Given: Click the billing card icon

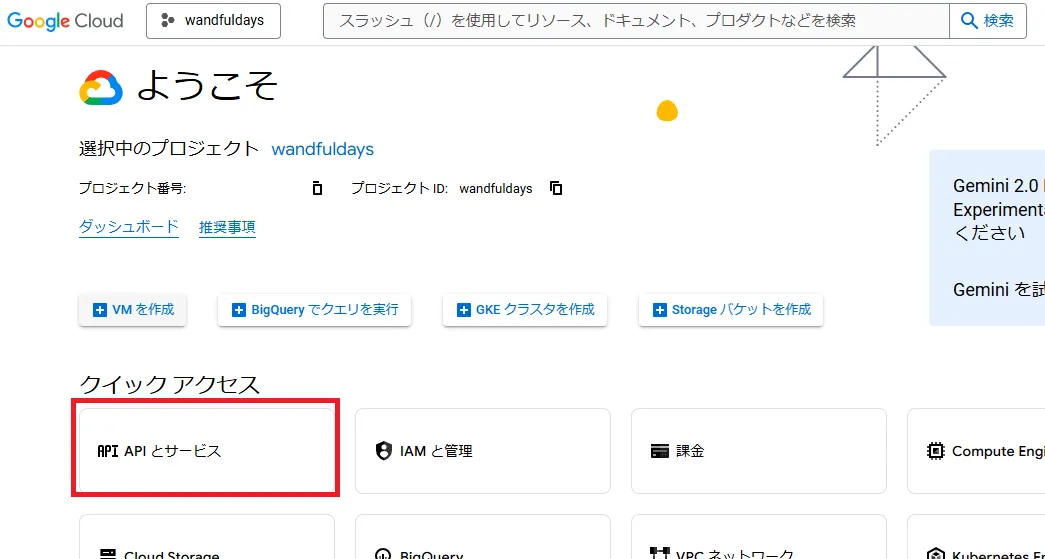Looking at the screenshot, I should 659,452.
